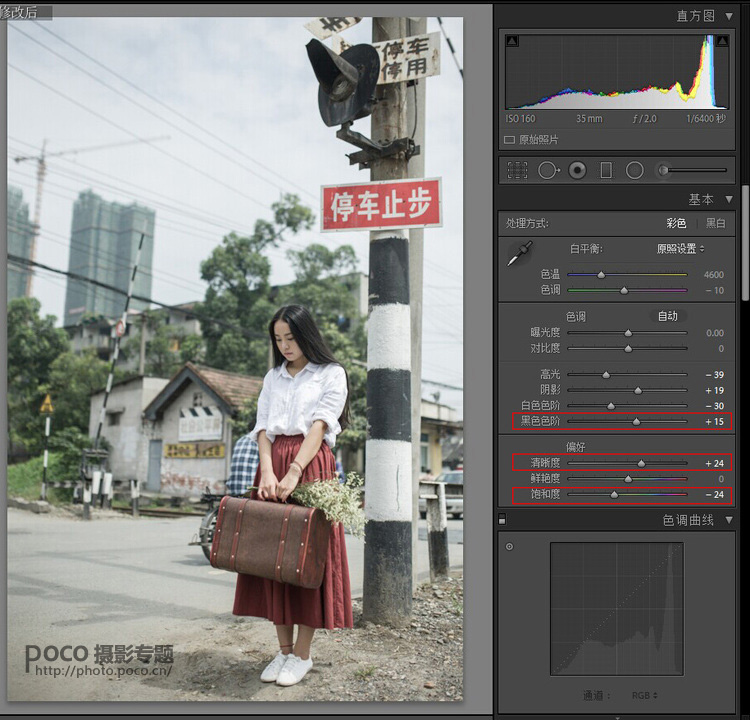Viewport: 750px width, 720px height.
Task: Click the histogram graph area
Action: click(617, 72)
